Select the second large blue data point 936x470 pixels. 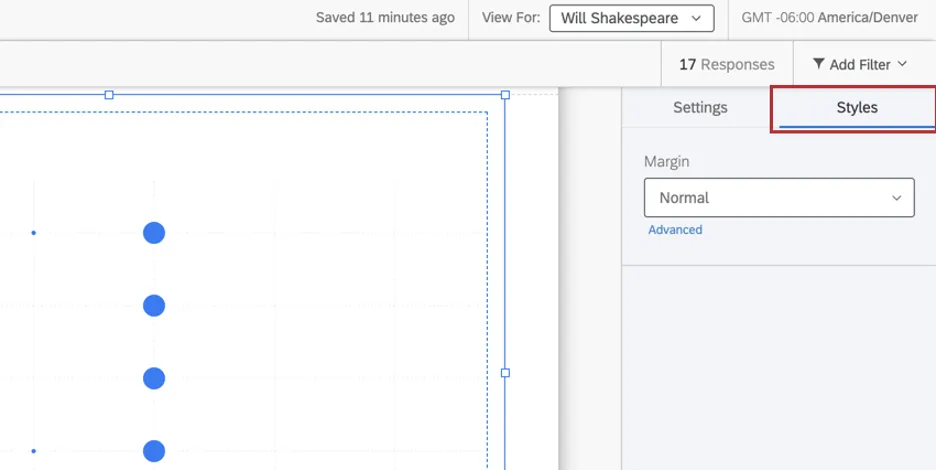pyautogui.click(x=153, y=306)
